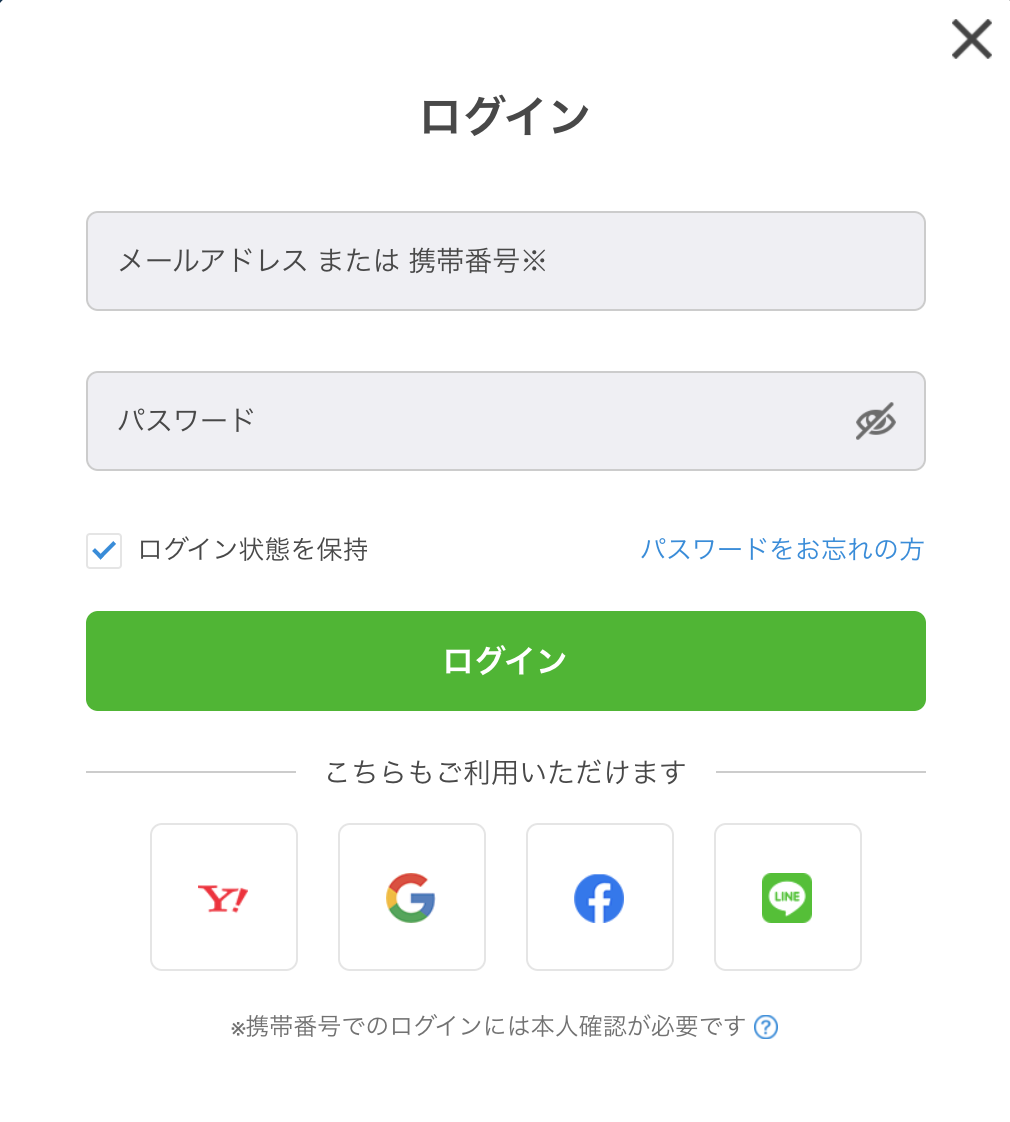The width and height of the screenshot is (1010, 1122).
Task: Click the ログイン状態を保持 label text
Action: pyautogui.click(x=253, y=549)
